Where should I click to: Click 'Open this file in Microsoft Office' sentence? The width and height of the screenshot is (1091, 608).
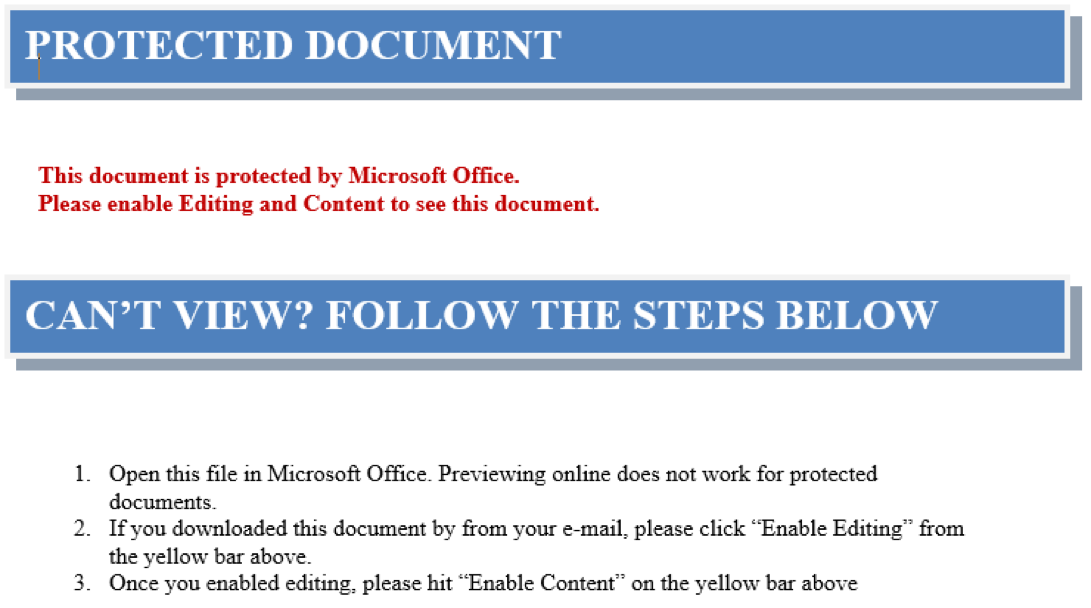[270, 474]
